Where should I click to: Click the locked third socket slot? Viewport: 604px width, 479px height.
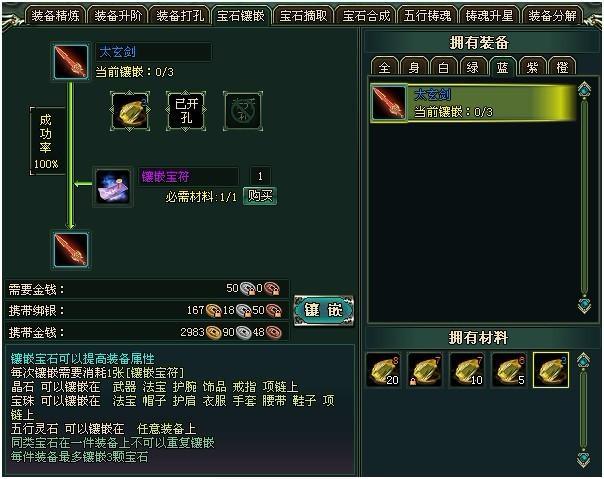point(243,111)
